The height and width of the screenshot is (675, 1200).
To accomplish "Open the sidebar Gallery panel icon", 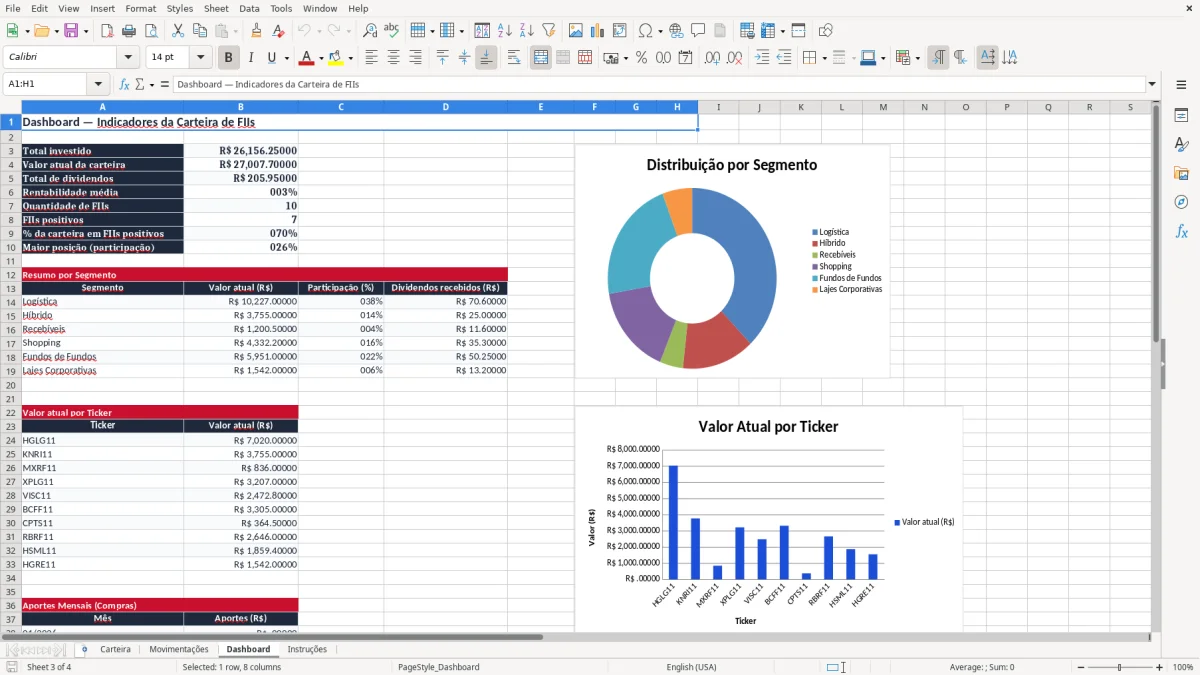I will [1181, 174].
